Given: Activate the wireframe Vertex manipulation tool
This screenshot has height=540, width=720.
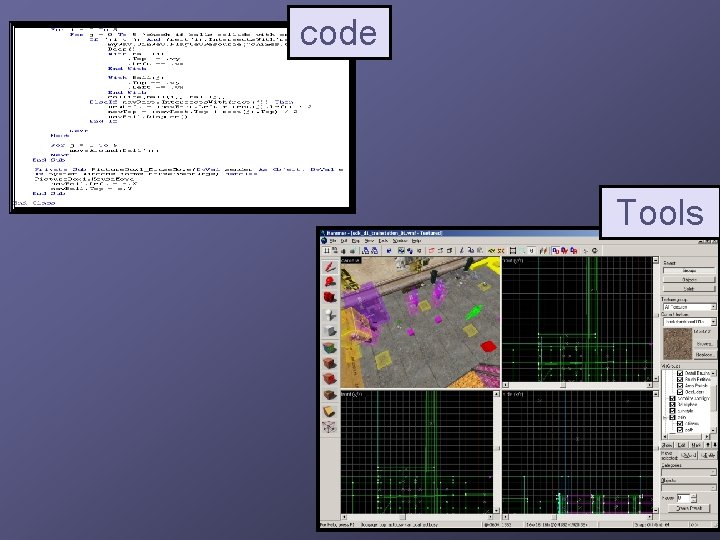Looking at the screenshot, I should click(x=330, y=428).
